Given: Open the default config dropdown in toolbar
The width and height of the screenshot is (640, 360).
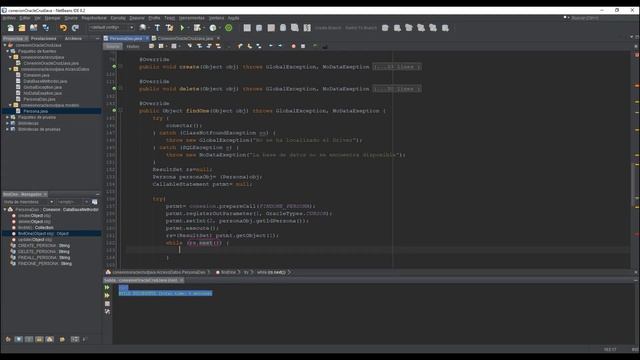Looking at the screenshot, I should pos(111,28).
